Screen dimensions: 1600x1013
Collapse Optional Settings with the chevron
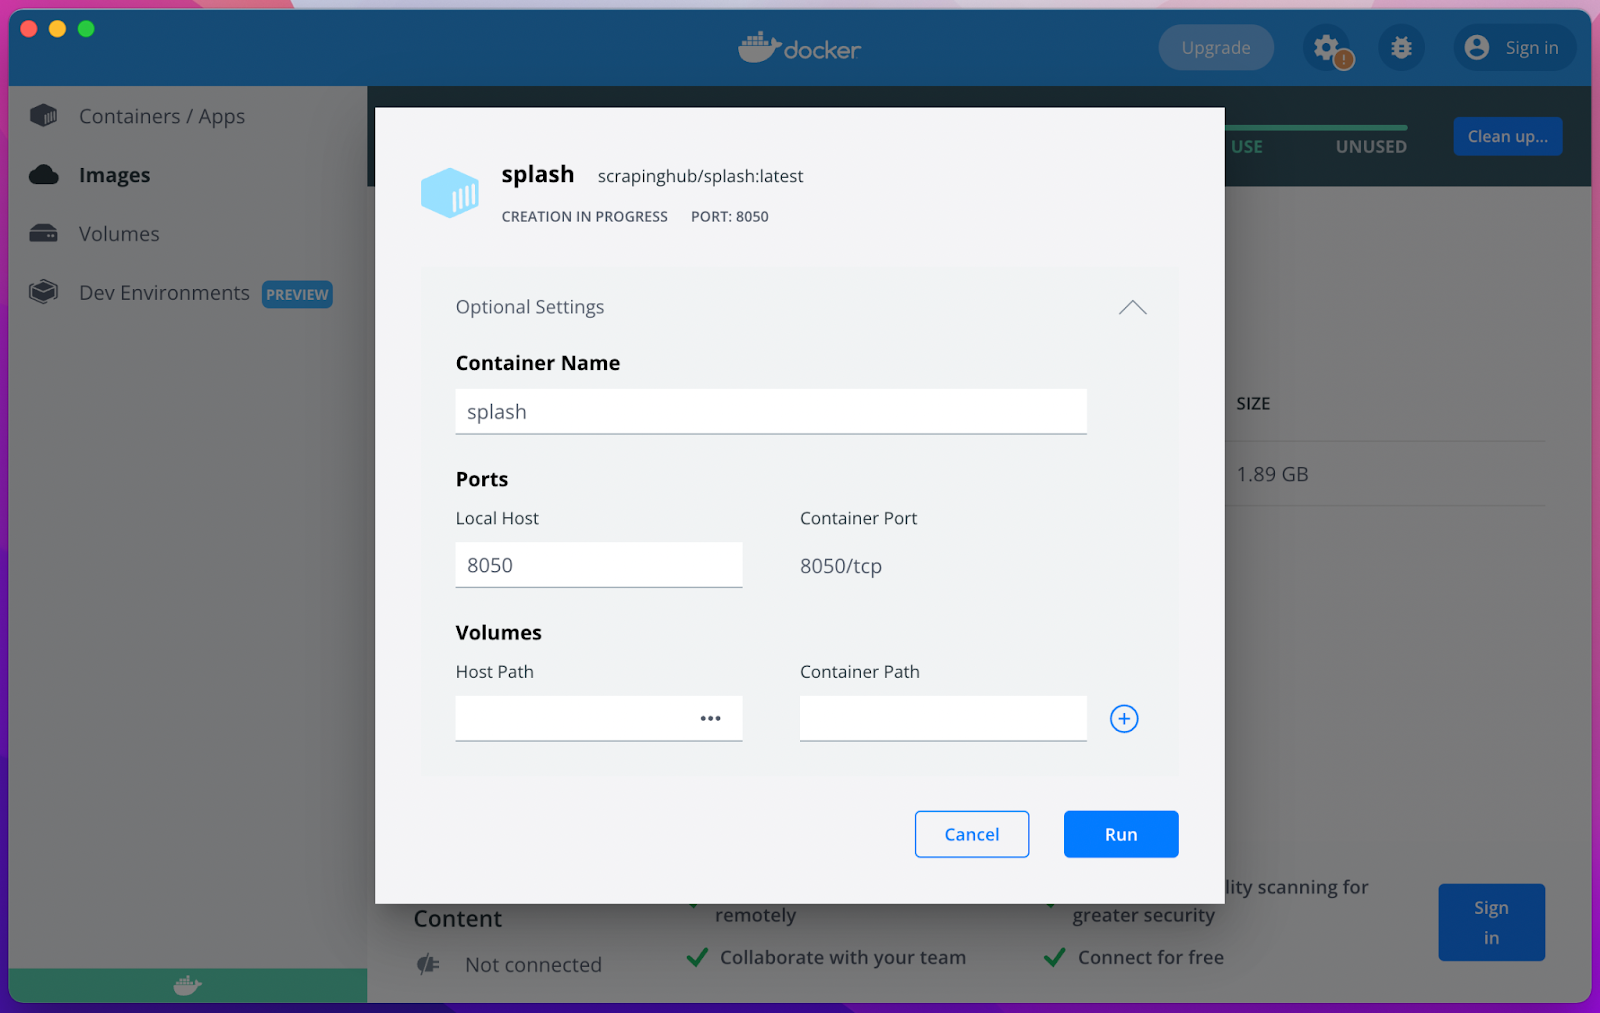click(1132, 307)
